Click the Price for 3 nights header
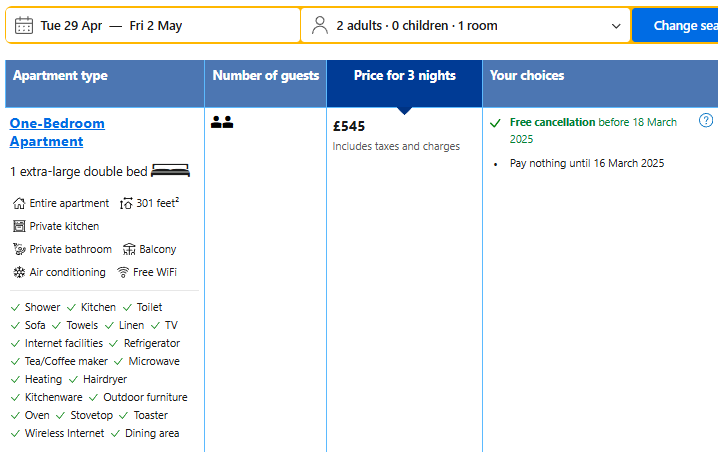 [x=404, y=76]
